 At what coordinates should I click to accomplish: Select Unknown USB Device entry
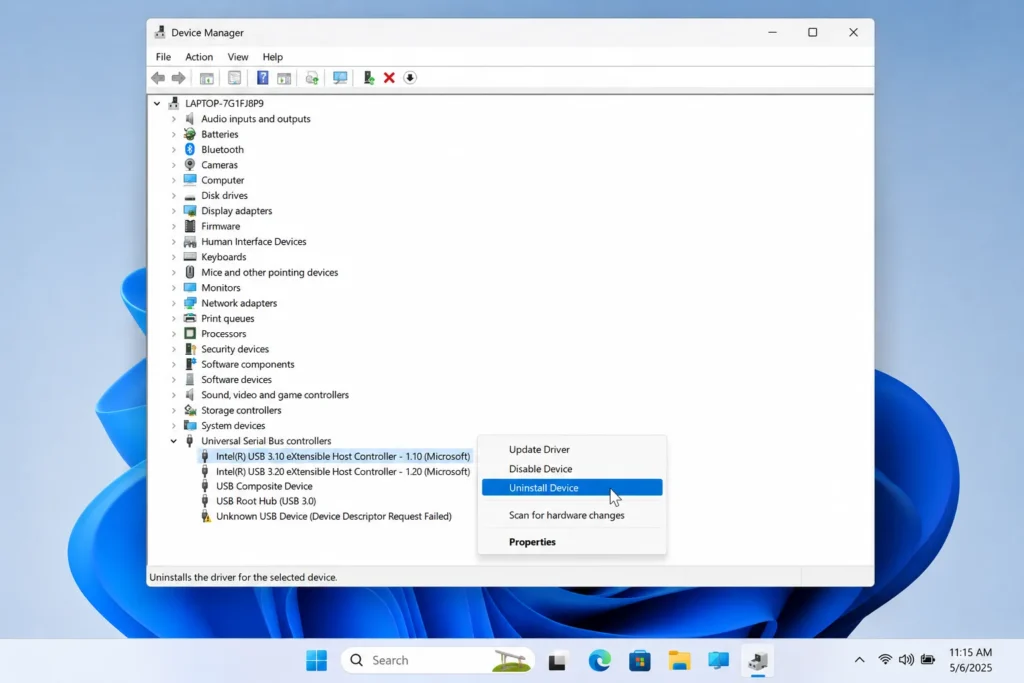pyautogui.click(x=334, y=516)
